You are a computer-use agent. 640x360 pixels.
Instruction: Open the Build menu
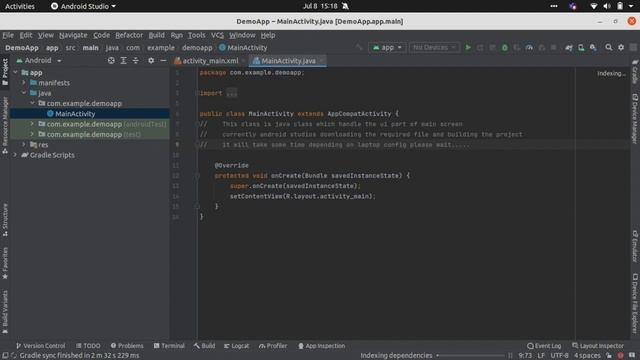(x=156, y=35)
